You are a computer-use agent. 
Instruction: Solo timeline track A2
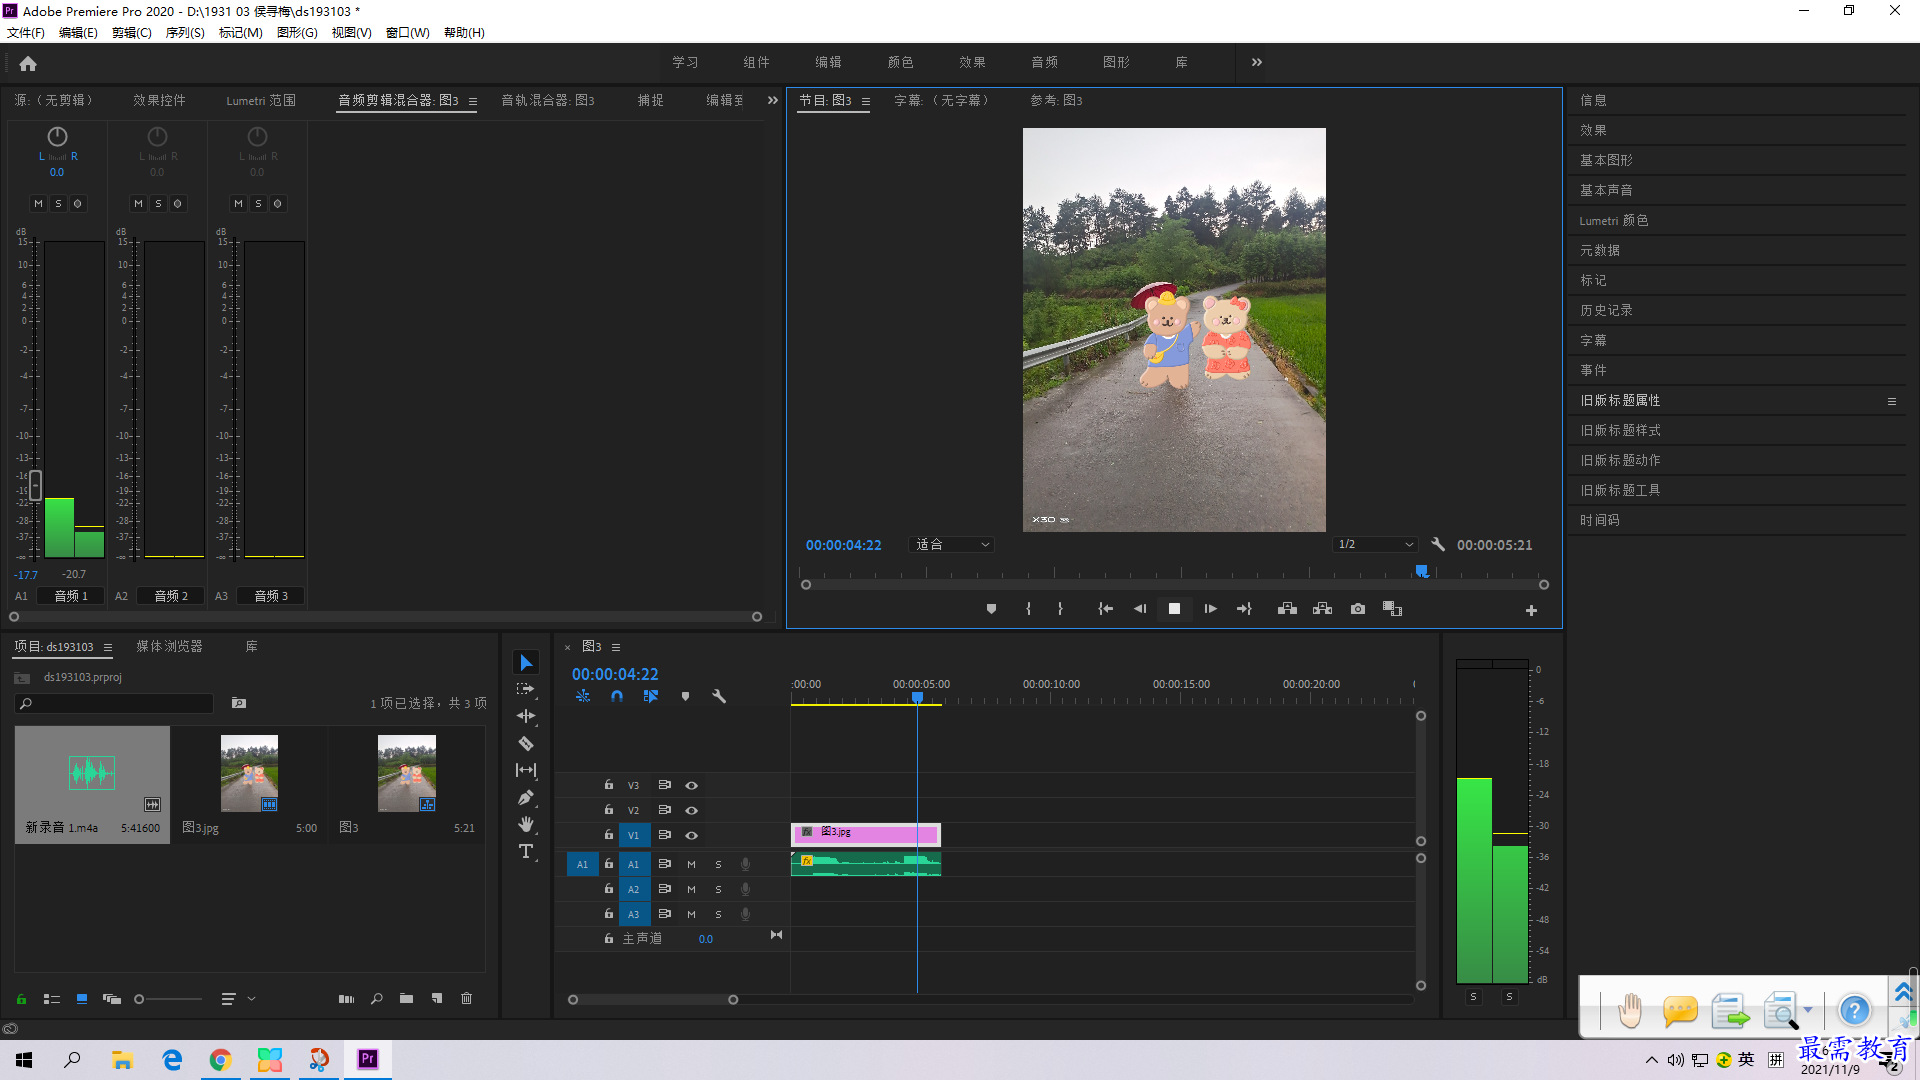click(718, 889)
